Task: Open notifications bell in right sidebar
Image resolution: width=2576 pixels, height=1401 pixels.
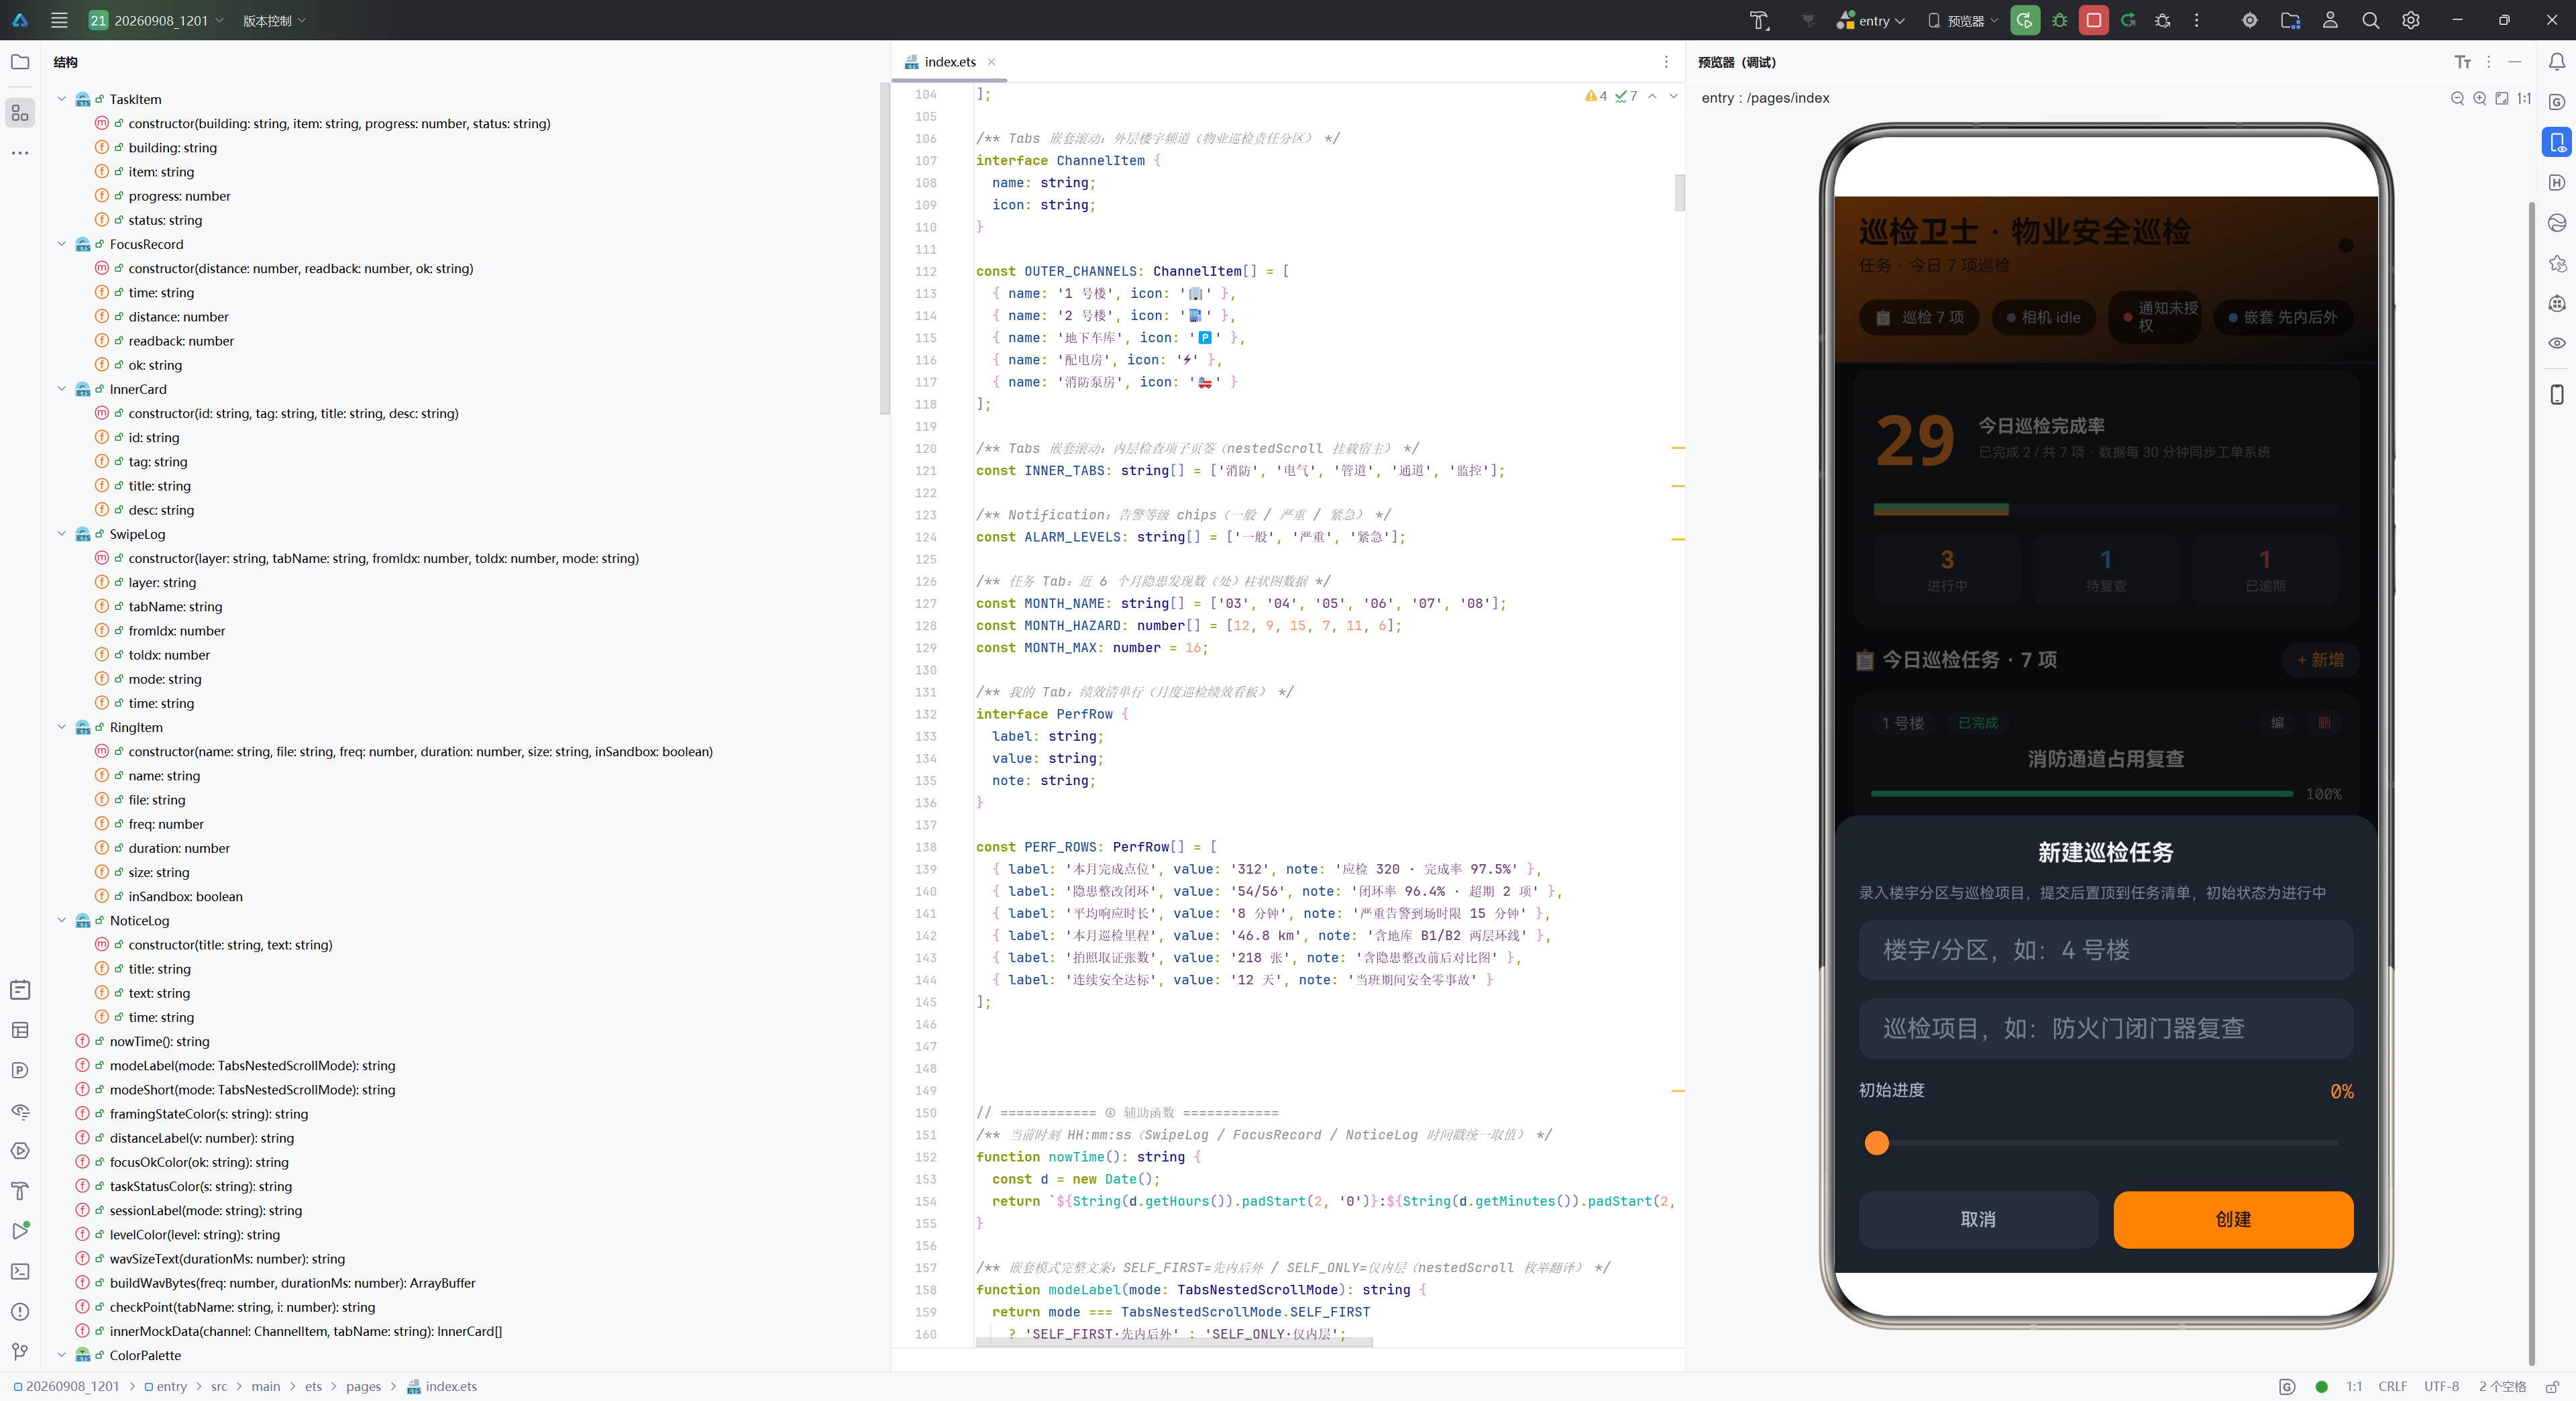Action: click(2556, 62)
